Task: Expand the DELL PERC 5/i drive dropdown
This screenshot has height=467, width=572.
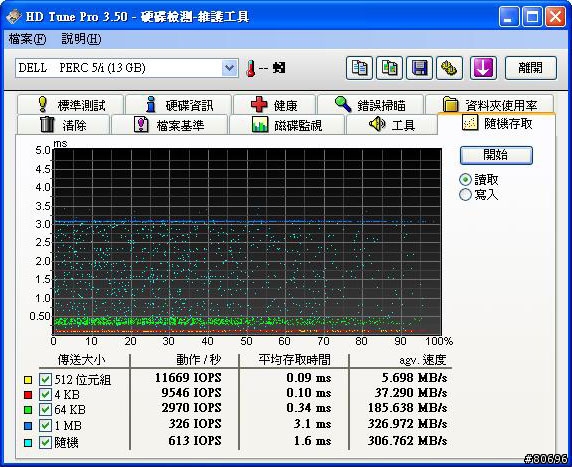Action: 229,68
